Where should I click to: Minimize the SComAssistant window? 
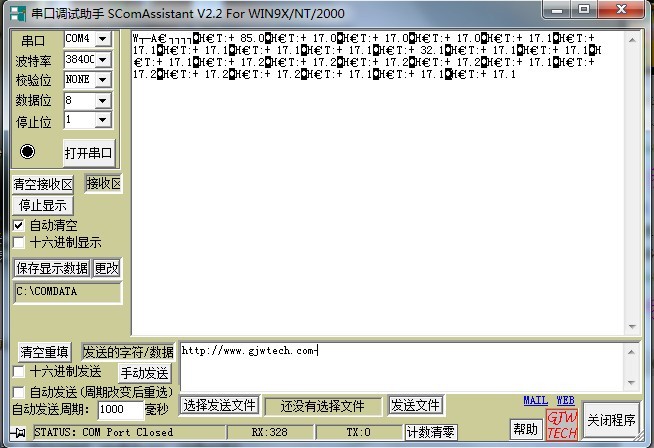558,9
